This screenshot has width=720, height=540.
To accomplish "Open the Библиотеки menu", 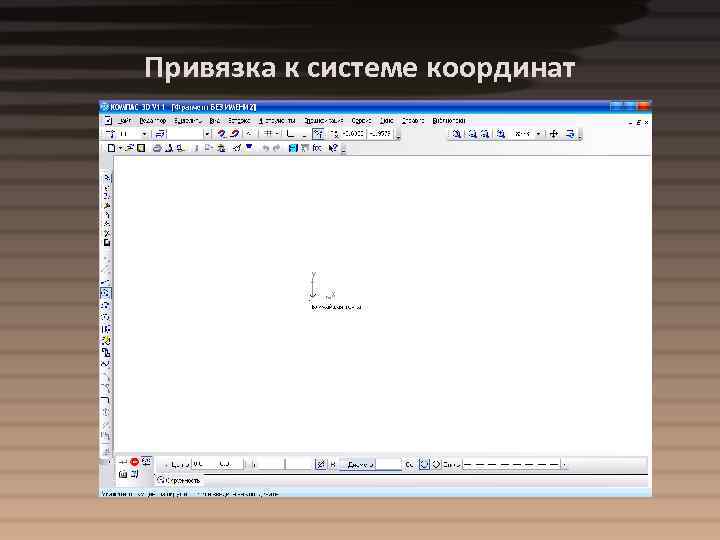I will (449, 121).
